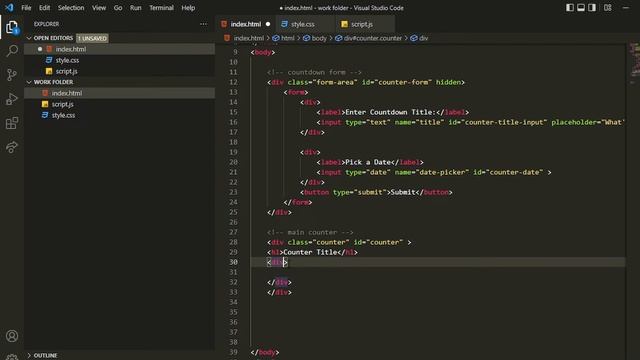This screenshot has height=360, width=640.
Task: Open the Go menu
Action: point(118,8)
